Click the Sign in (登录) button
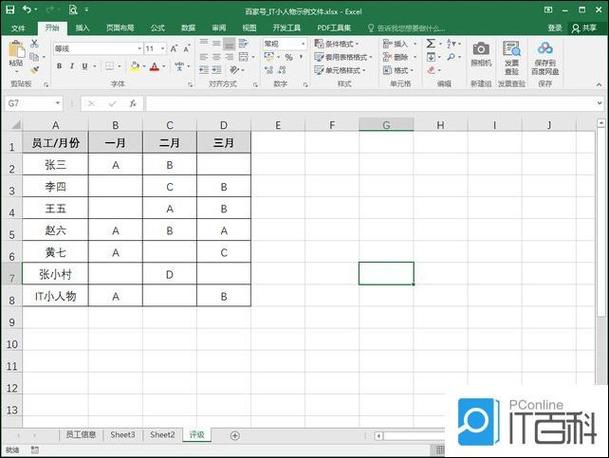Image resolution: width=609 pixels, height=458 pixels. click(555, 28)
